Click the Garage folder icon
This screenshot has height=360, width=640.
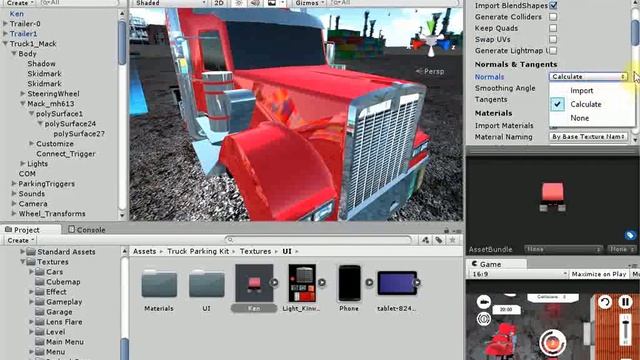click(x=40, y=312)
